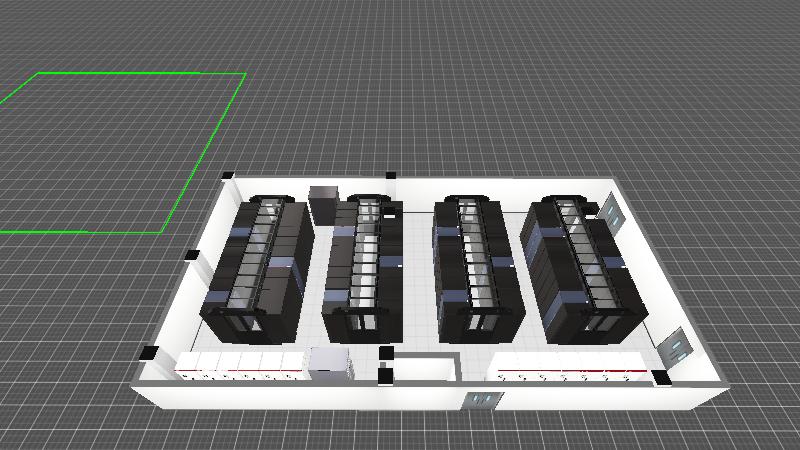
Task: Click the gray cabinet at the room's back wall
Action: [x=325, y=204]
